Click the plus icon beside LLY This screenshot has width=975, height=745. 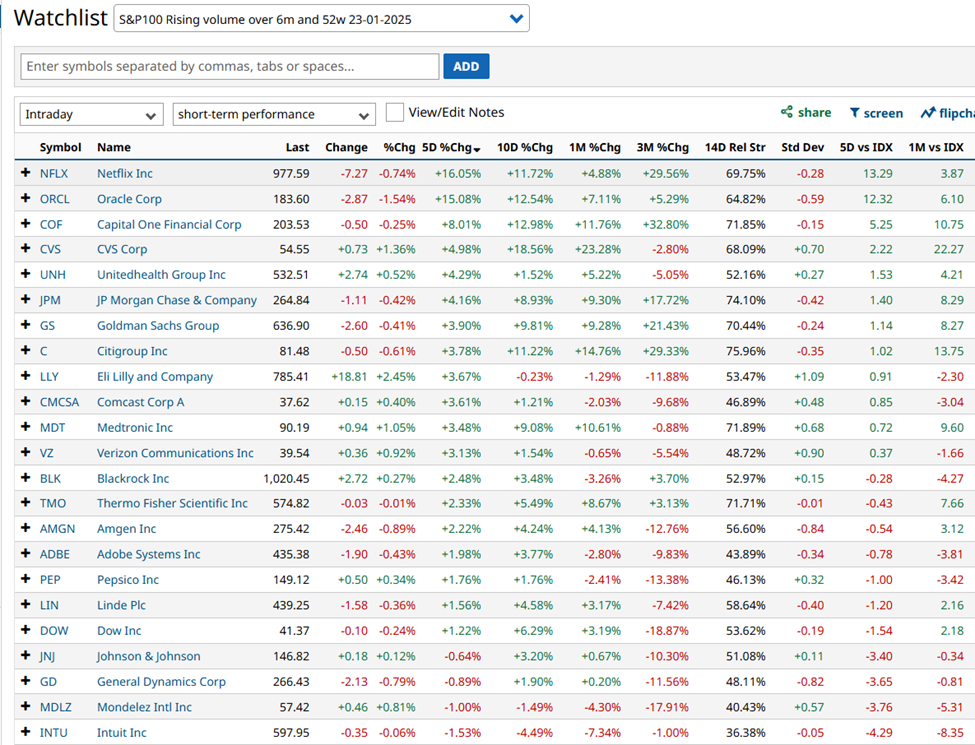[x=25, y=377]
